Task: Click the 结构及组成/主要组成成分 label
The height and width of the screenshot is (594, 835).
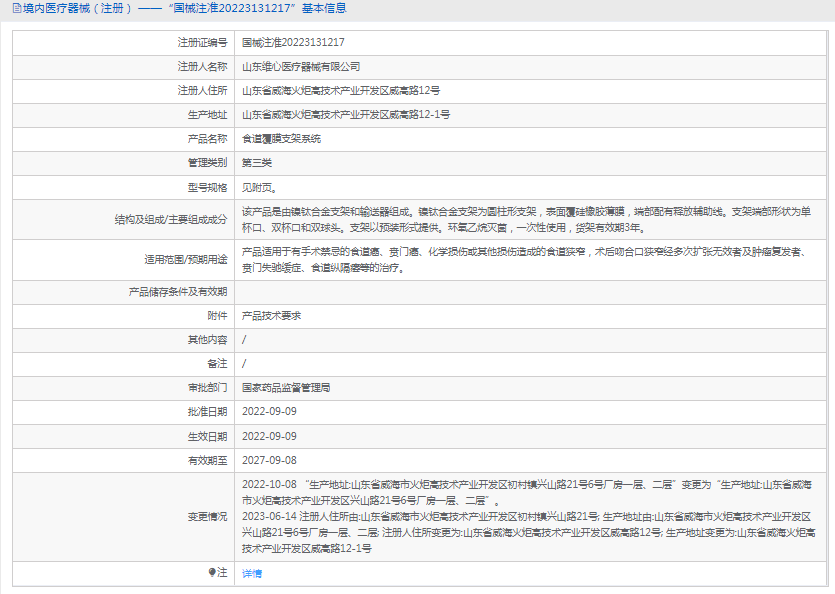Action: 171,219
